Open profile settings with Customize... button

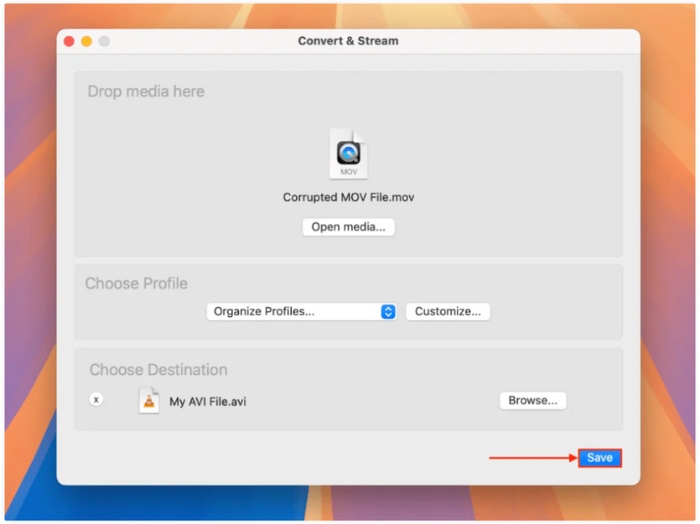[447, 312]
